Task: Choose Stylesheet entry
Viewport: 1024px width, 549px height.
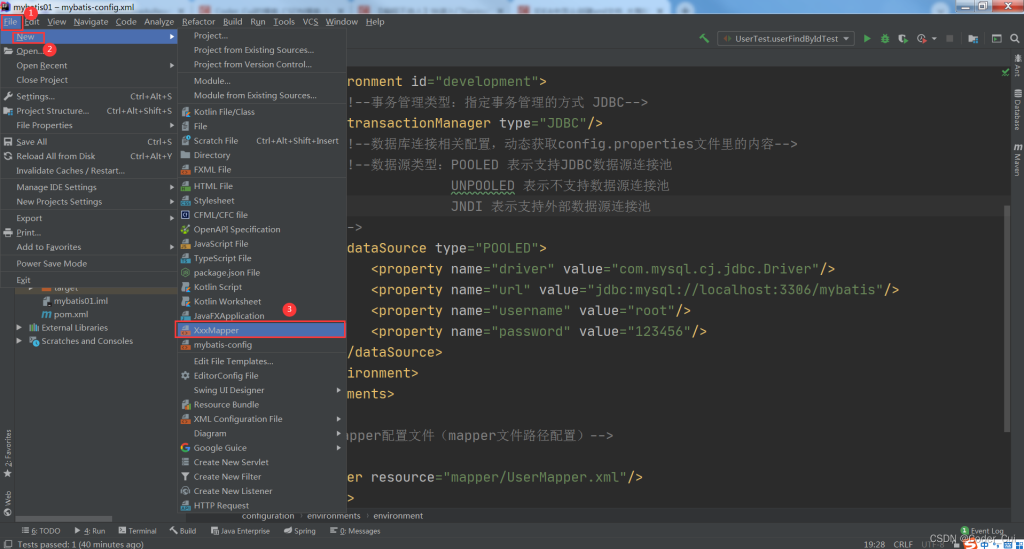Action: (x=261, y=200)
